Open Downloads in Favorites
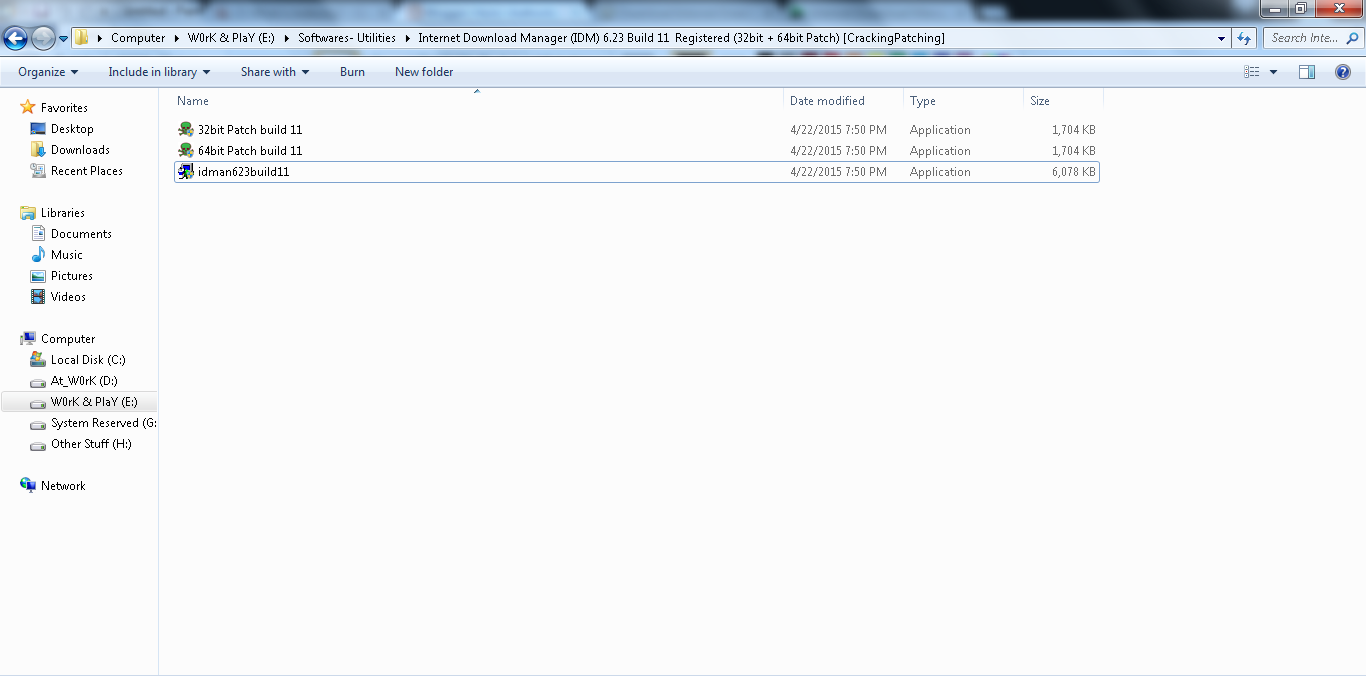This screenshot has width=1366, height=676. [80, 150]
